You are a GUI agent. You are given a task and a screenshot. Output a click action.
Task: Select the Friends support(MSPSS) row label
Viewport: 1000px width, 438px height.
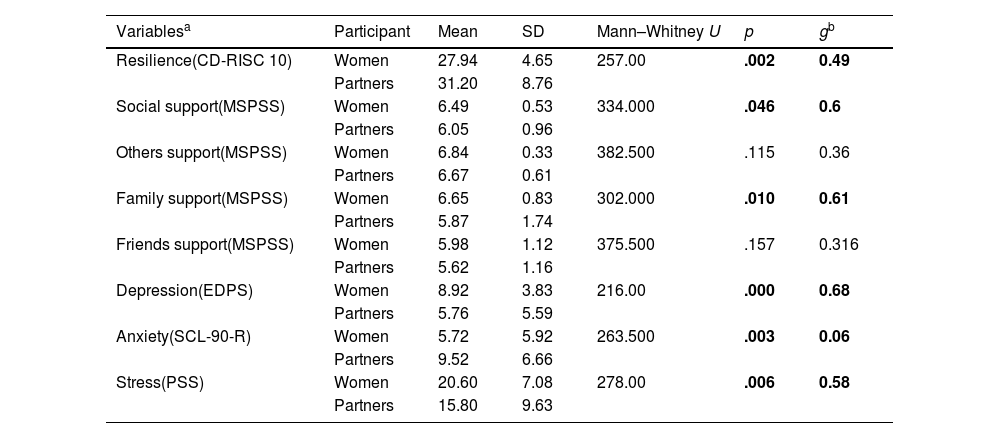tap(205, 244)
